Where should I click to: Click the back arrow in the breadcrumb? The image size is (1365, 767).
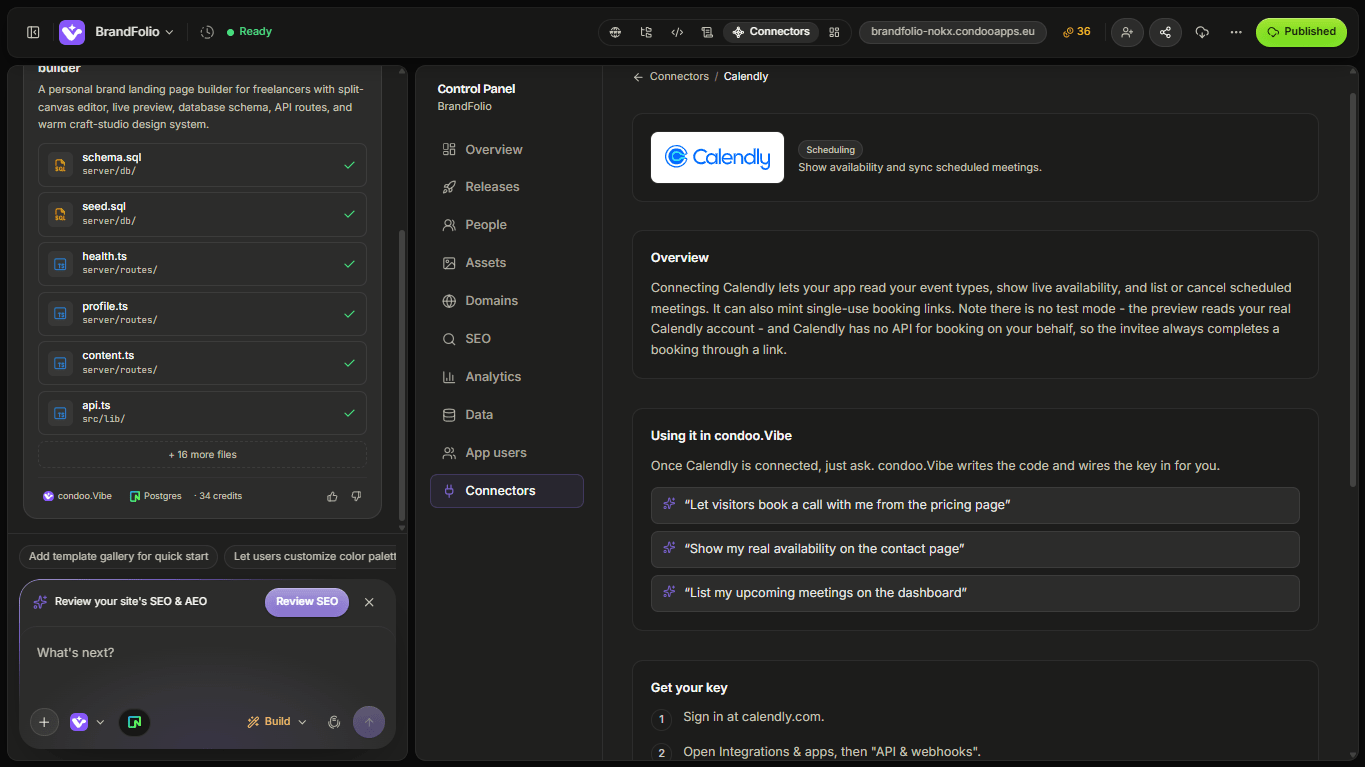(x=638, y=77)
